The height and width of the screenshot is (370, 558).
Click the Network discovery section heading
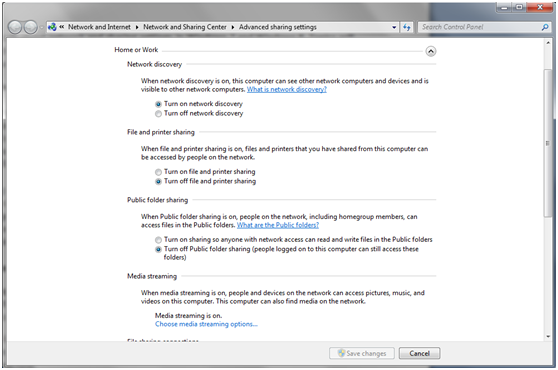coord(154,64)
